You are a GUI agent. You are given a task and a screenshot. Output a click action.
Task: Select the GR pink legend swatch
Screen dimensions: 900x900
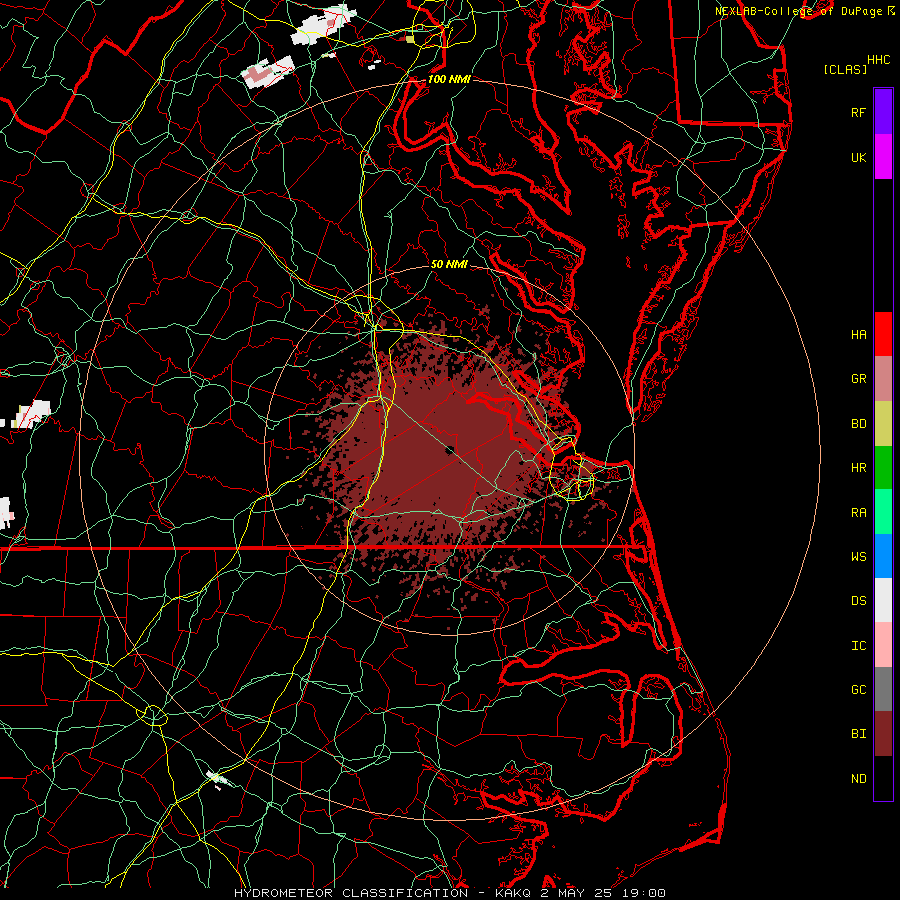[883, 379]
